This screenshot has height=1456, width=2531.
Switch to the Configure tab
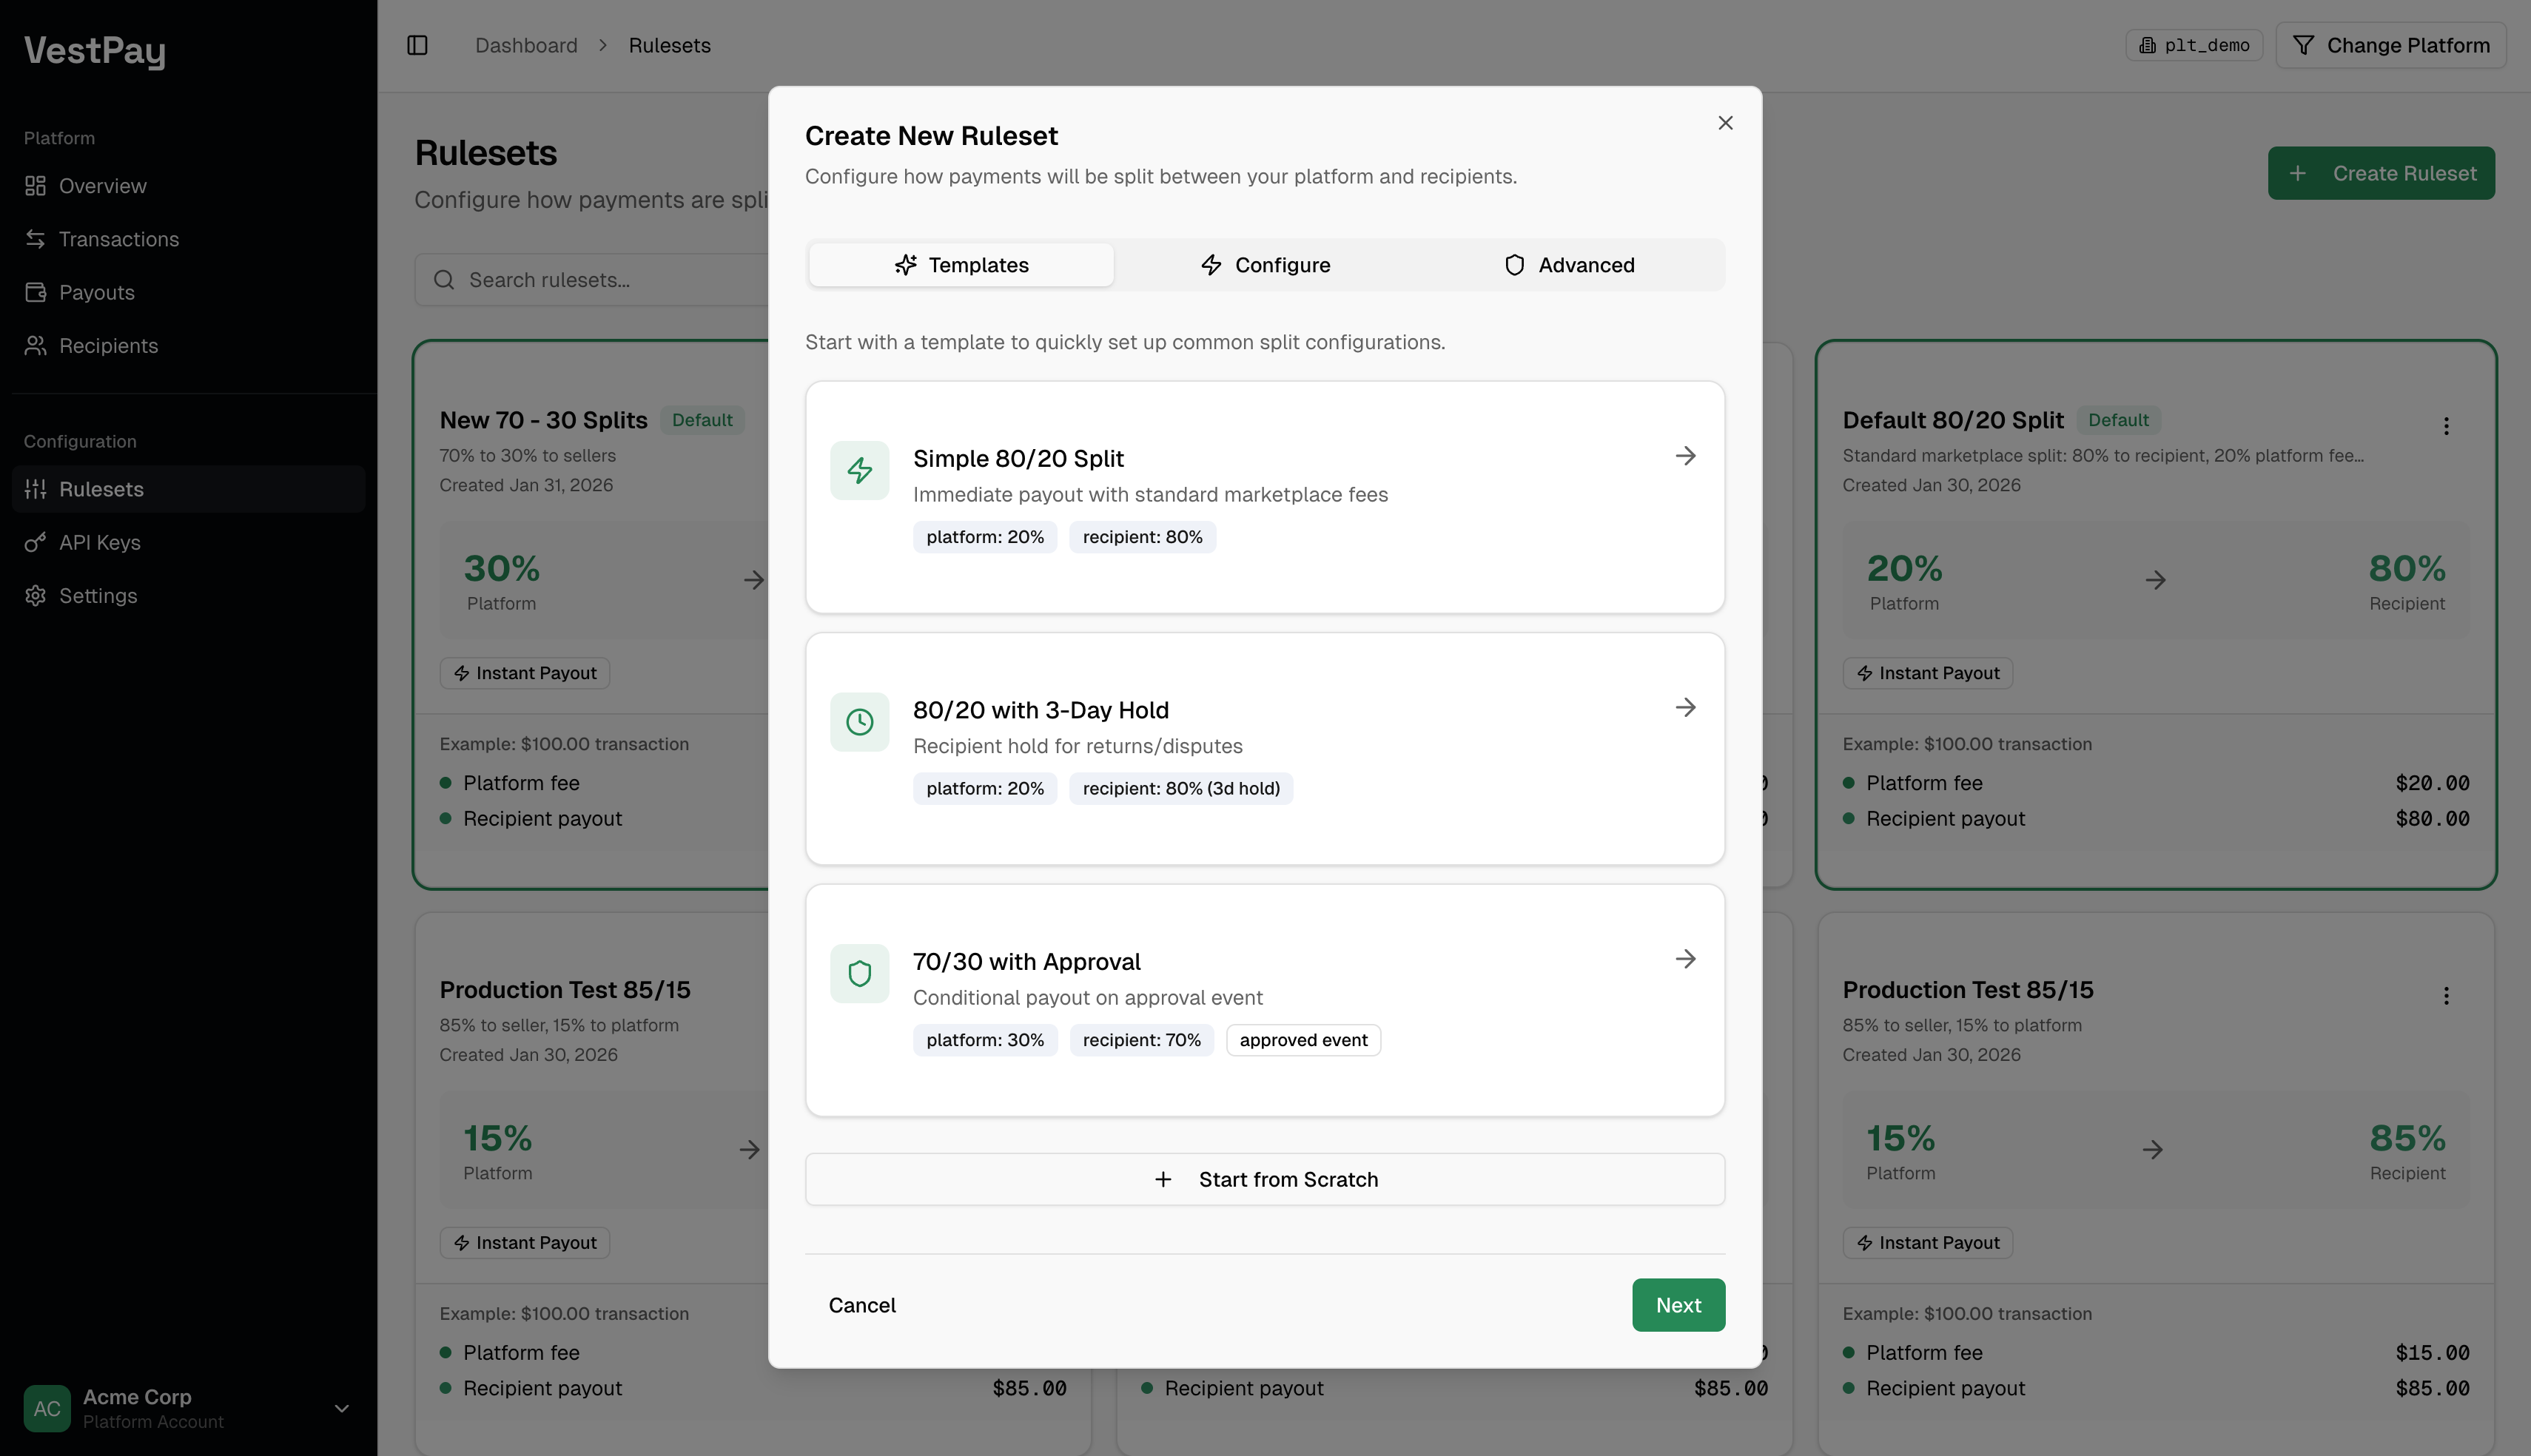click(x=1266, y=264)
